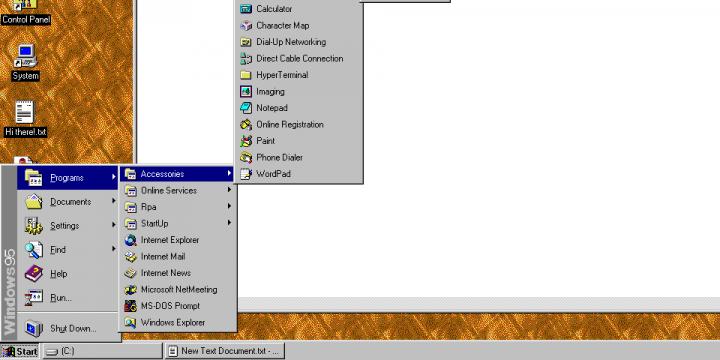Screen dimensions: 720x360
Task: Click Notepad label in Accessories
Action: tap(272, 108)
